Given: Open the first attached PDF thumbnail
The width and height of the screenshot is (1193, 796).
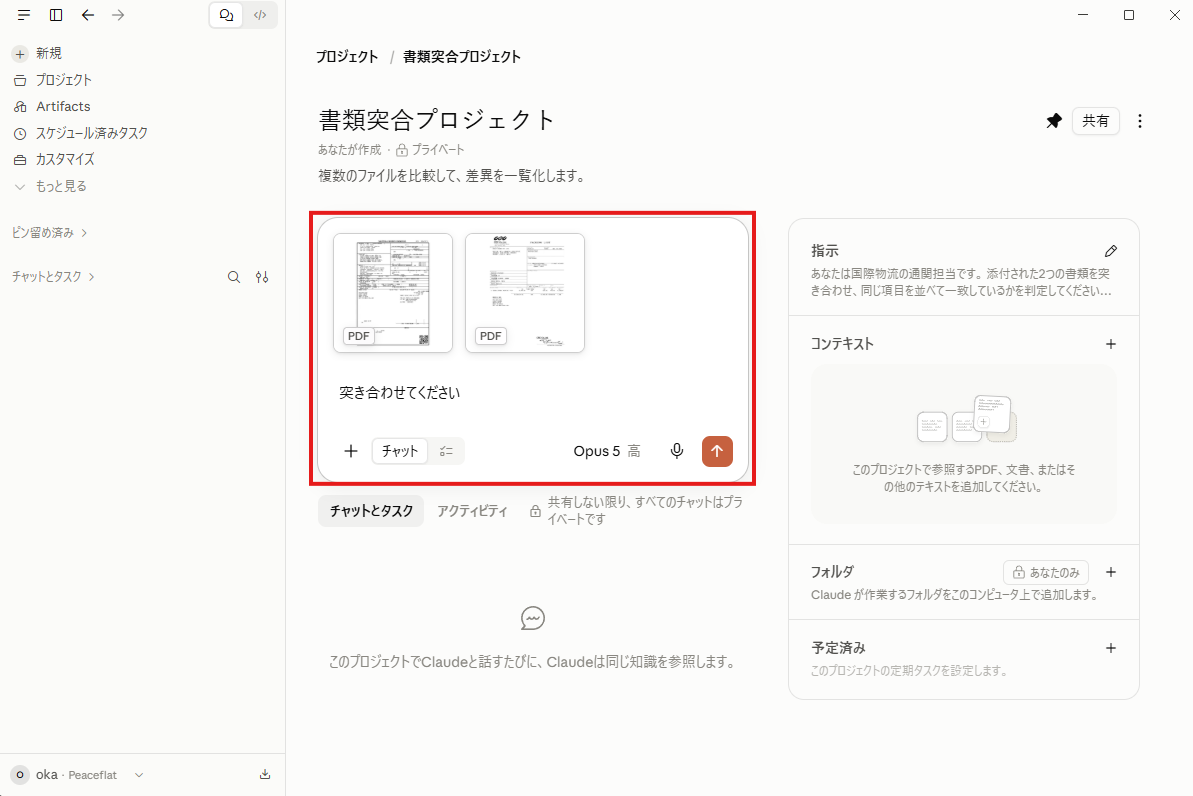Looking at the screenshot, I should (393, 293).
